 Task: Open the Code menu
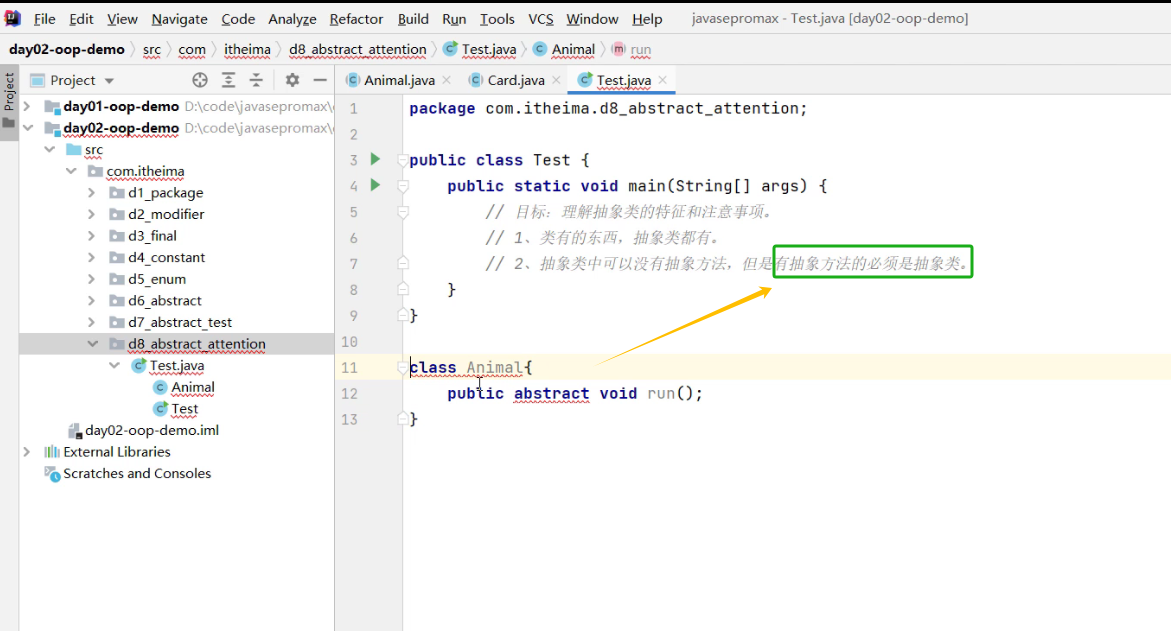tap(237, 19)
